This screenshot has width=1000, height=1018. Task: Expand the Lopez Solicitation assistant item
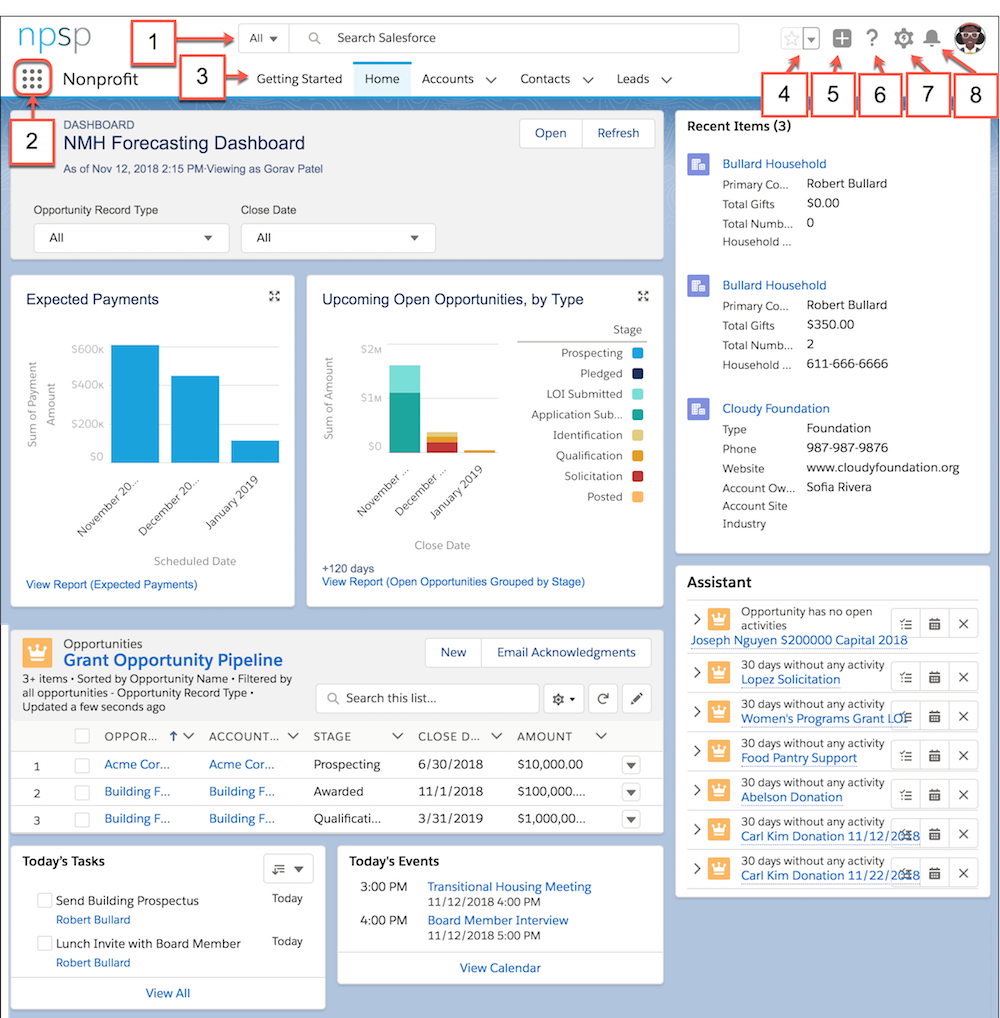(x=697, y=673)
